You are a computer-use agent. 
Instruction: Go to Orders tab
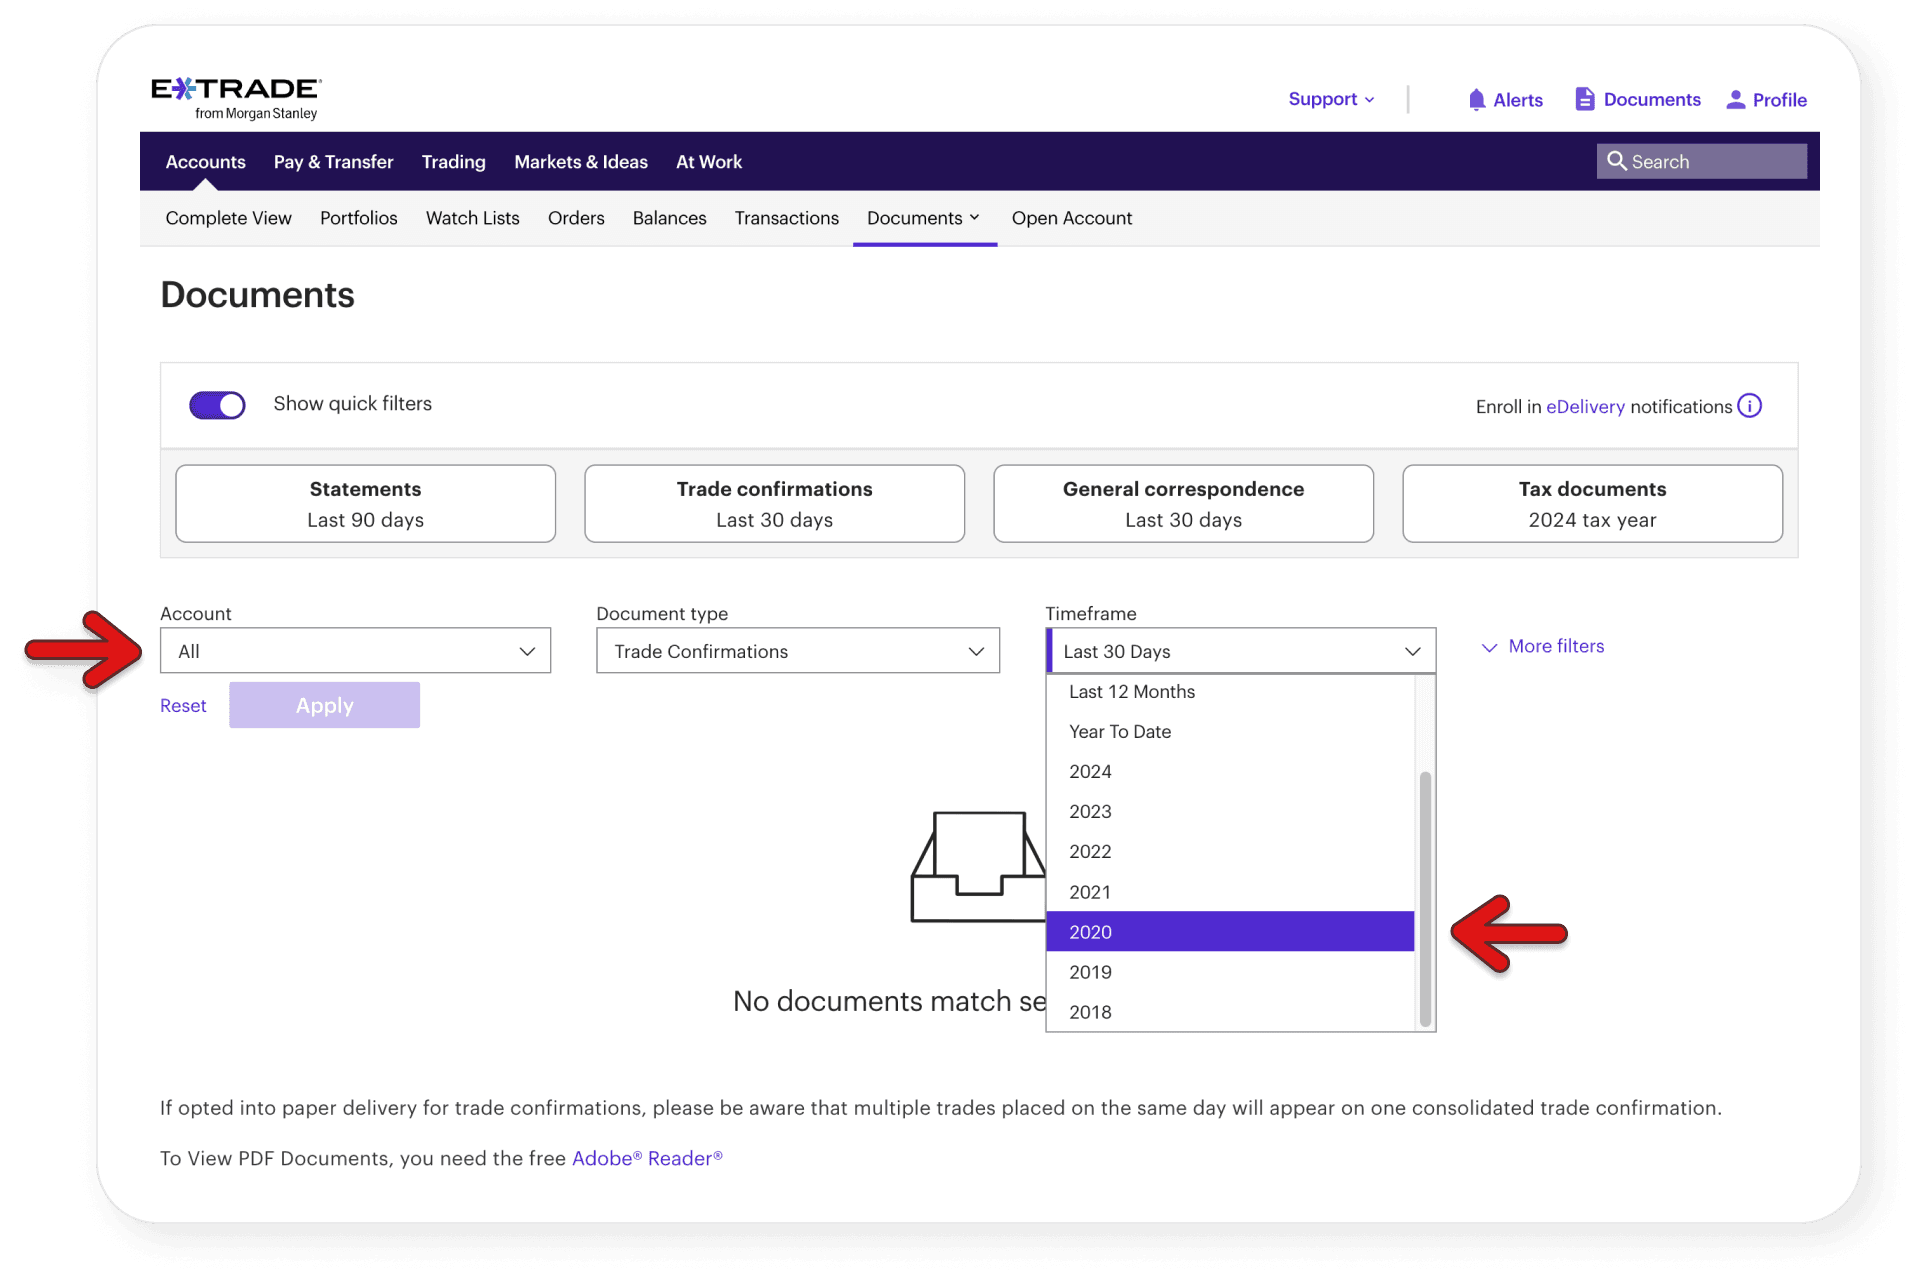pyautogui.click(x=576, y=218)
